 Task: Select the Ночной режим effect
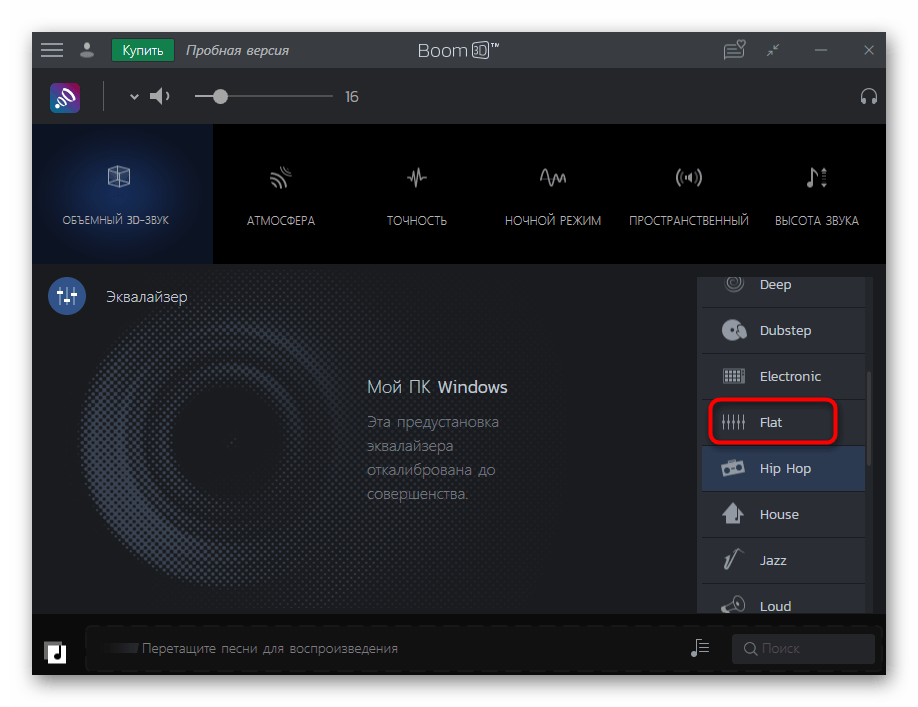(553, 194)
